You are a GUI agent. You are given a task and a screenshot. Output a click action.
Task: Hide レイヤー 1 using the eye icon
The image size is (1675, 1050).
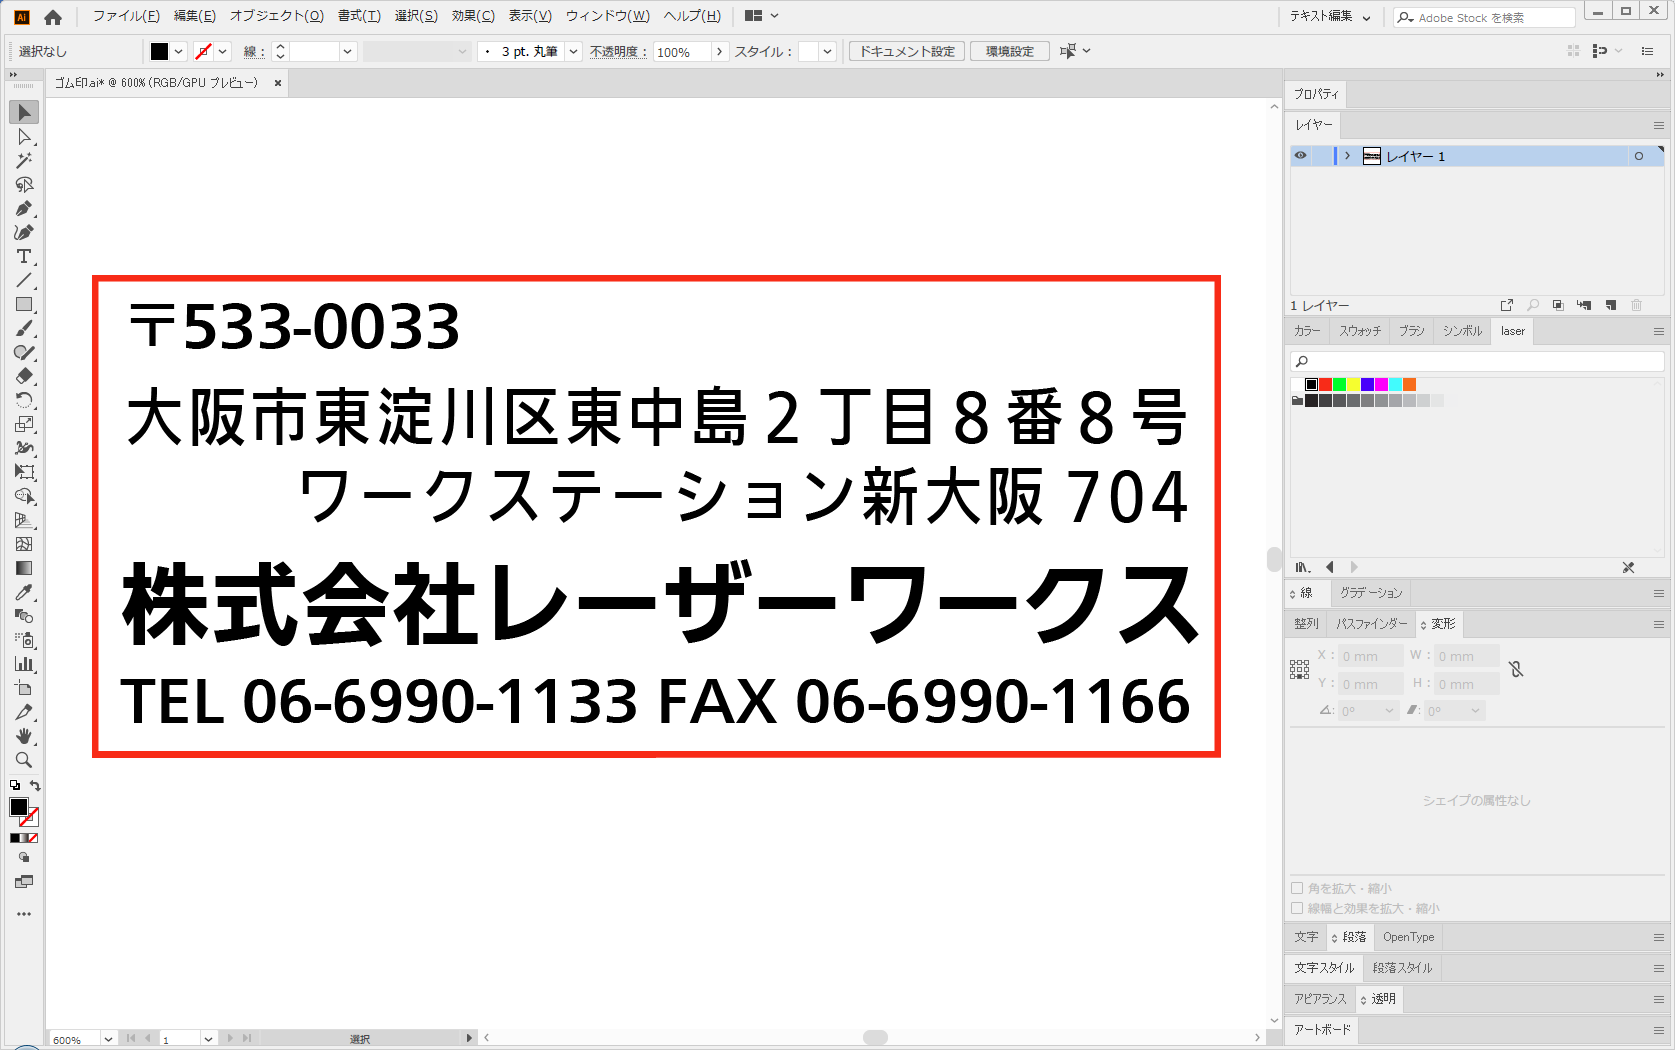point(1300,156)
